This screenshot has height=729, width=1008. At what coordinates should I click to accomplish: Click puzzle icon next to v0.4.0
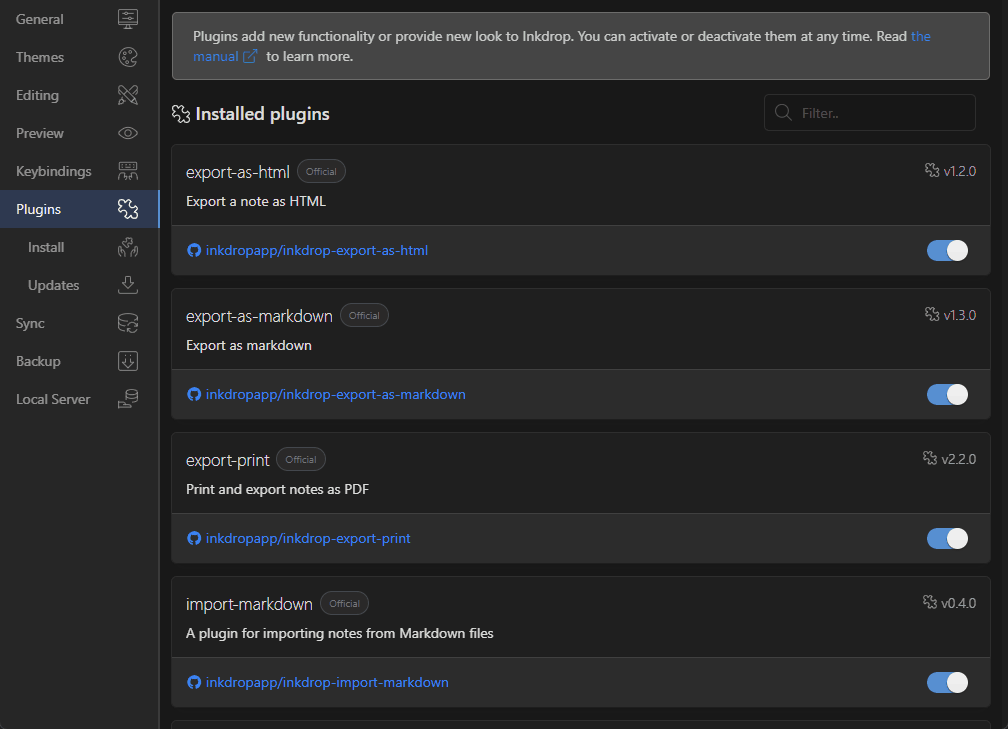click(x=930, y=602)
